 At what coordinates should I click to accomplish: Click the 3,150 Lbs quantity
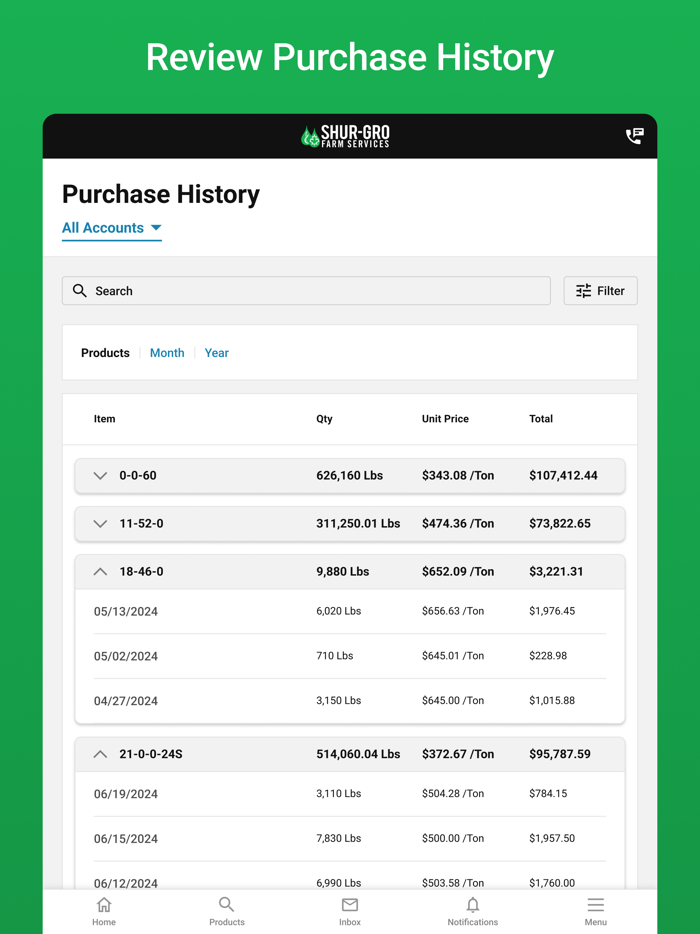point(338,700)
